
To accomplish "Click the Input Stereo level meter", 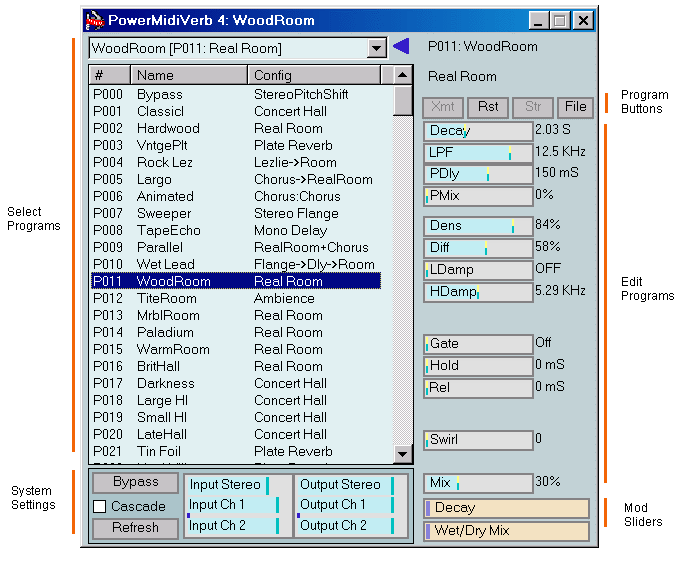I will point(237,485).
